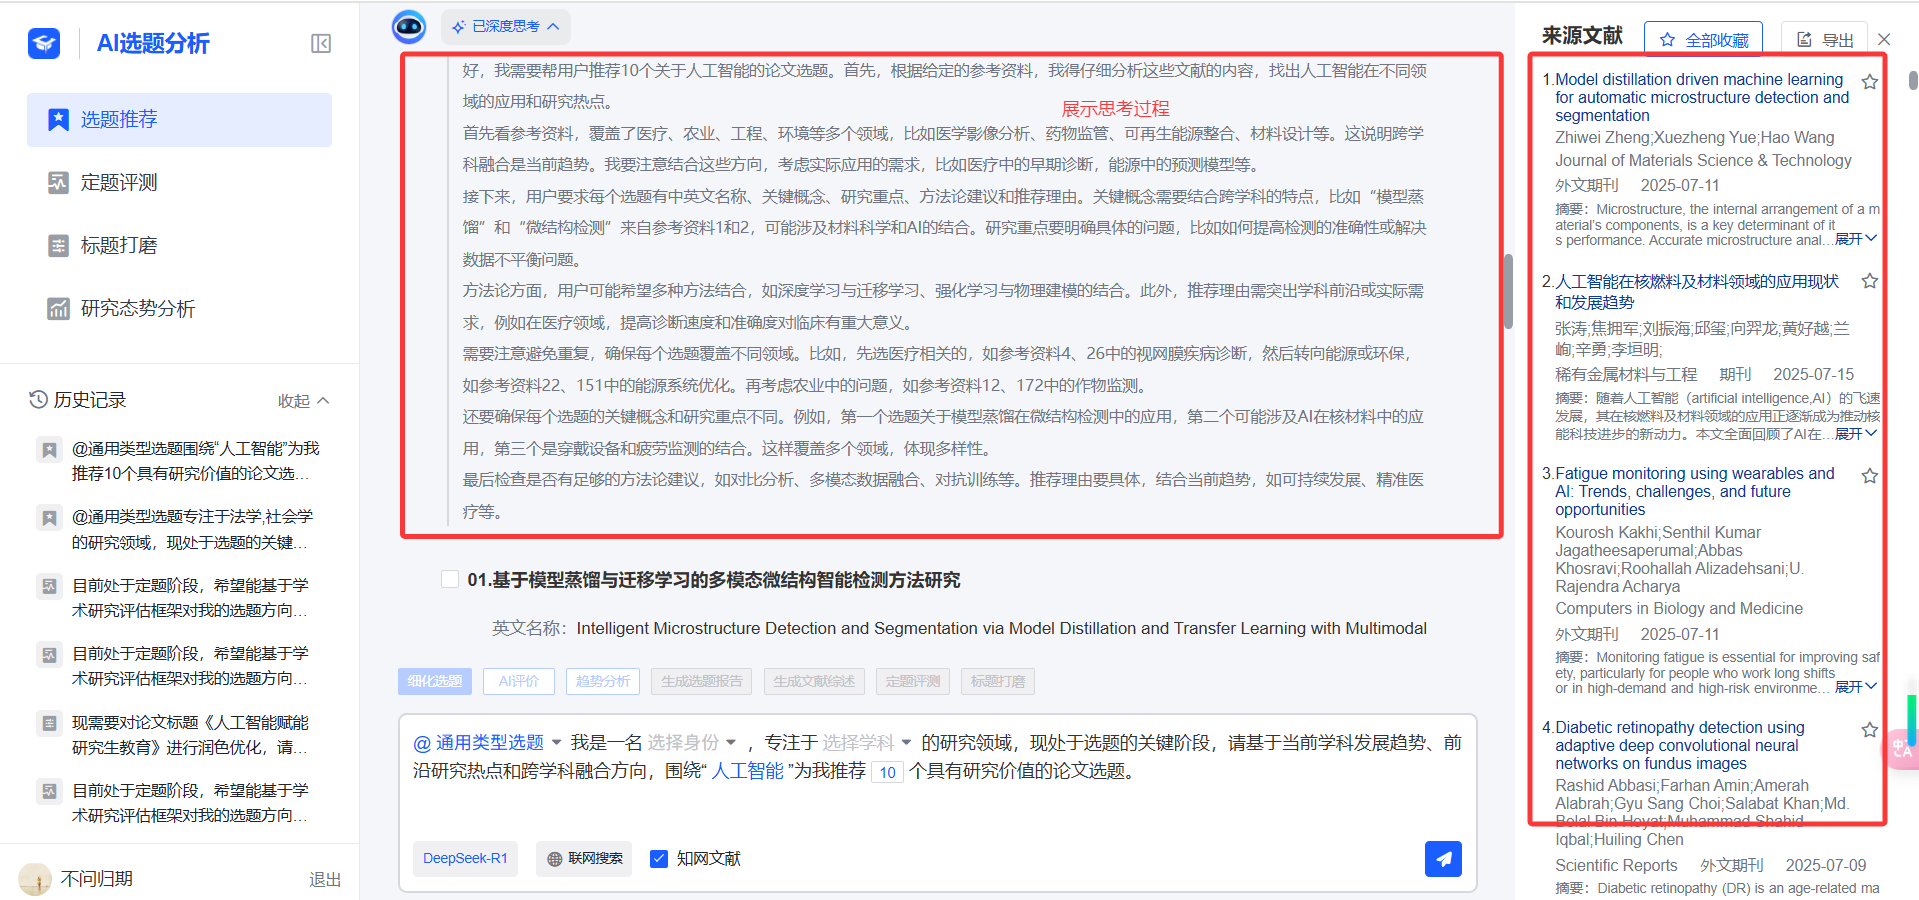Check the box for topic 01
The height and width of the screenshot is (900, 1919).
[x=450, y=579]
